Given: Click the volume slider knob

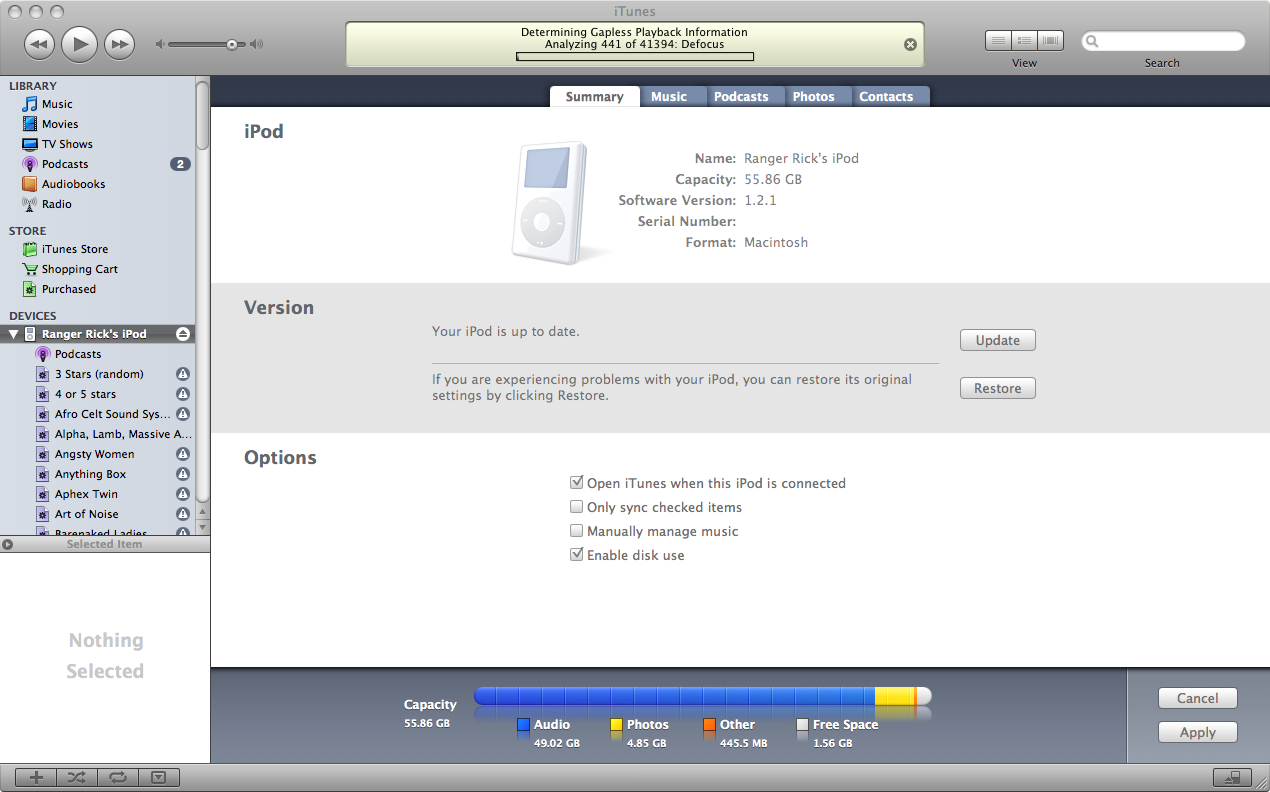Looking at the screenshot, I should point(232,44).
